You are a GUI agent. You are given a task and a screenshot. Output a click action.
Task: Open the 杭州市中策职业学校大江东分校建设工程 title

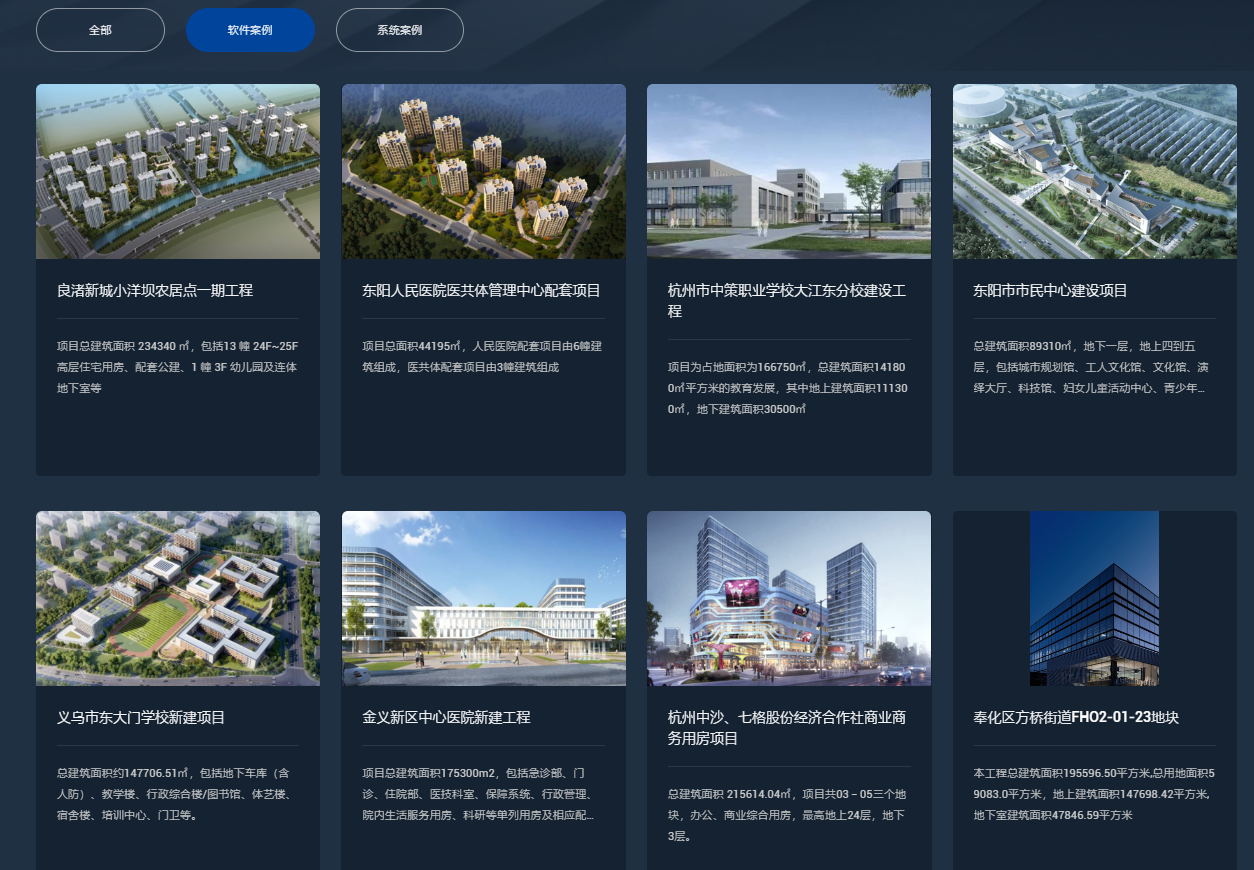[786, 301]
